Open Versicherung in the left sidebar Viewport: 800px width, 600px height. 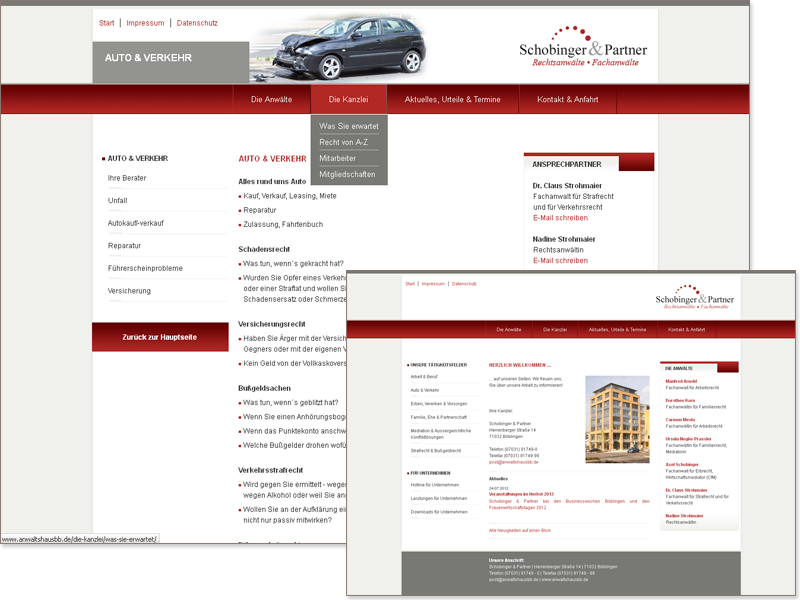[129, 291]
